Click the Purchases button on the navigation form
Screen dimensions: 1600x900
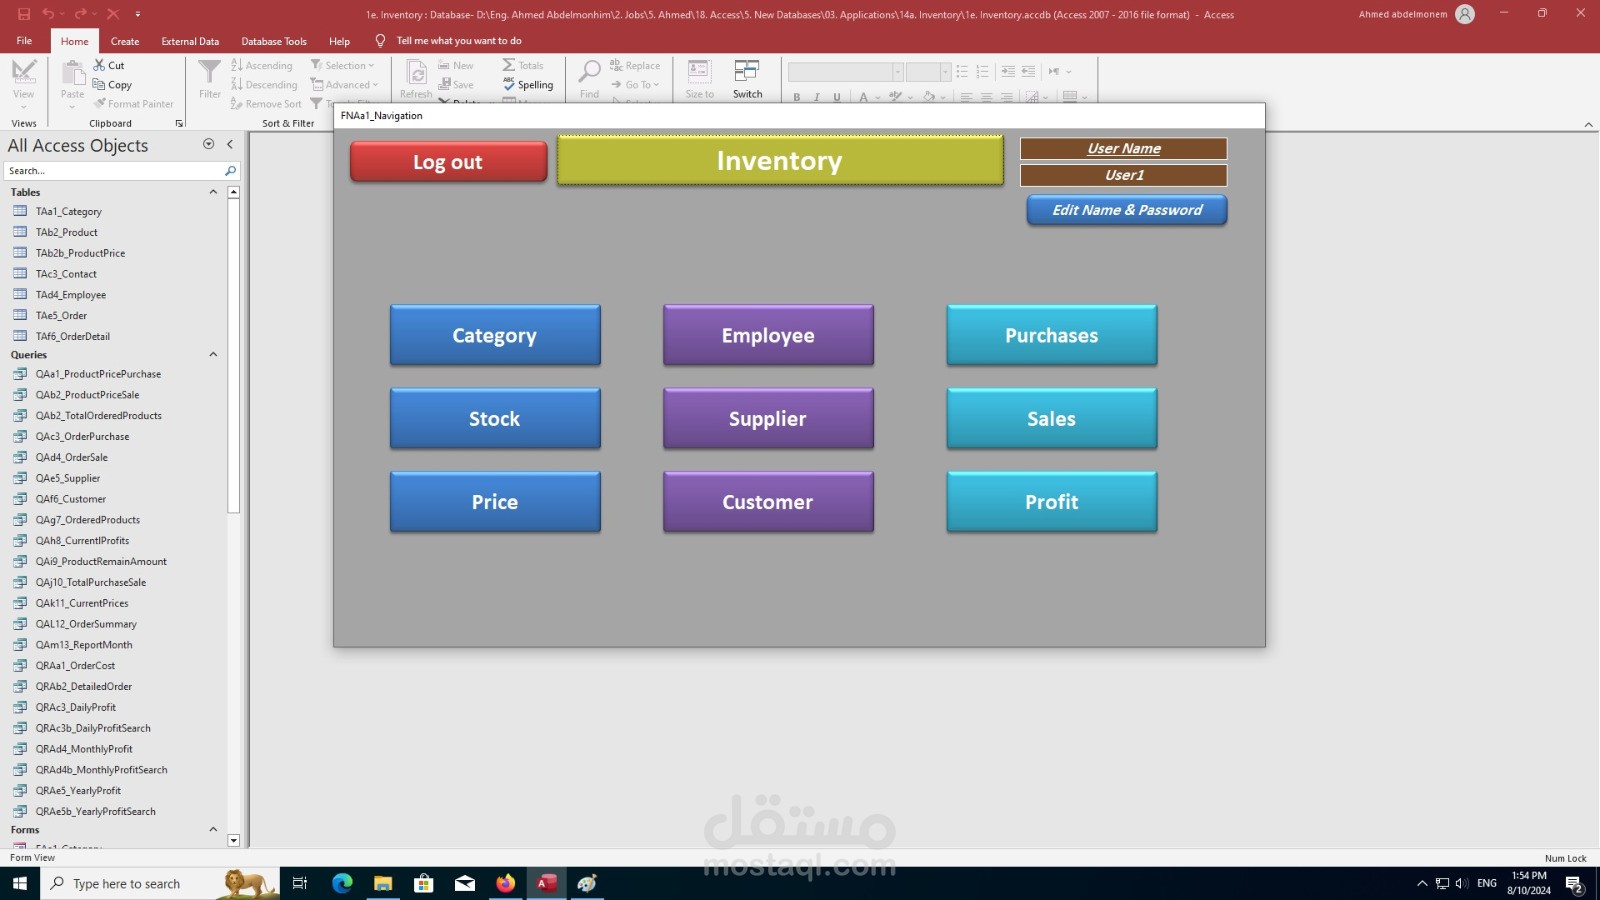coord(1052,336)
